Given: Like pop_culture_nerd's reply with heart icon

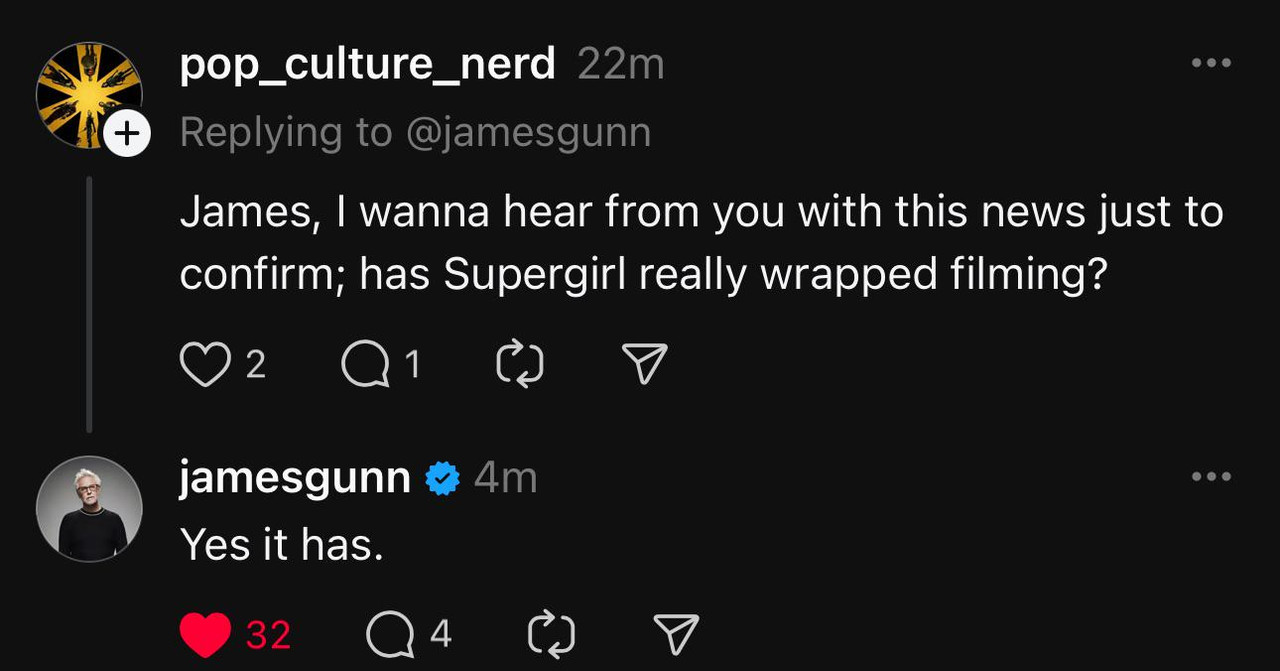Looking at the screenshot, I should pos(205,365).
